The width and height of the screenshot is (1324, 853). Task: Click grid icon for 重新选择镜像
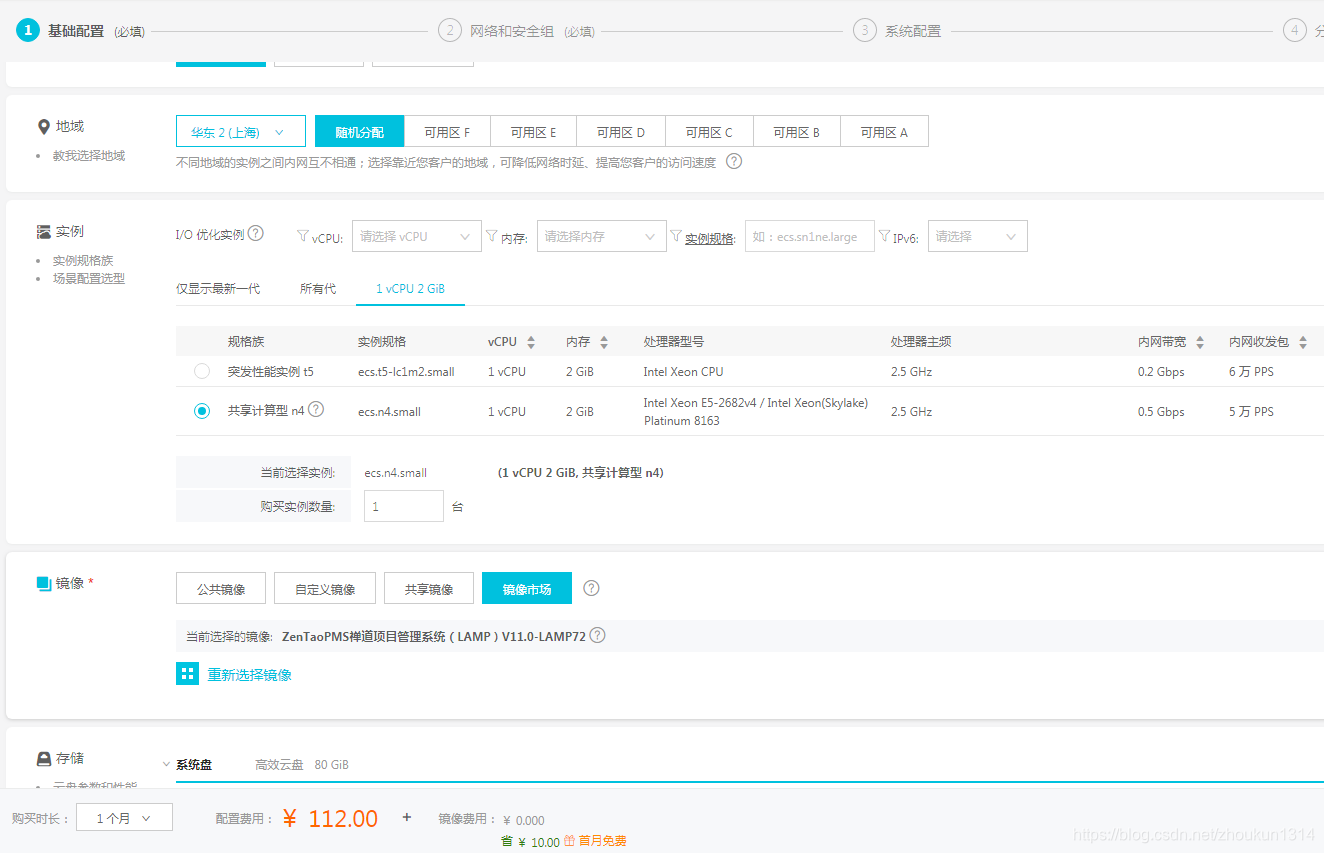[x=187, y=674]
